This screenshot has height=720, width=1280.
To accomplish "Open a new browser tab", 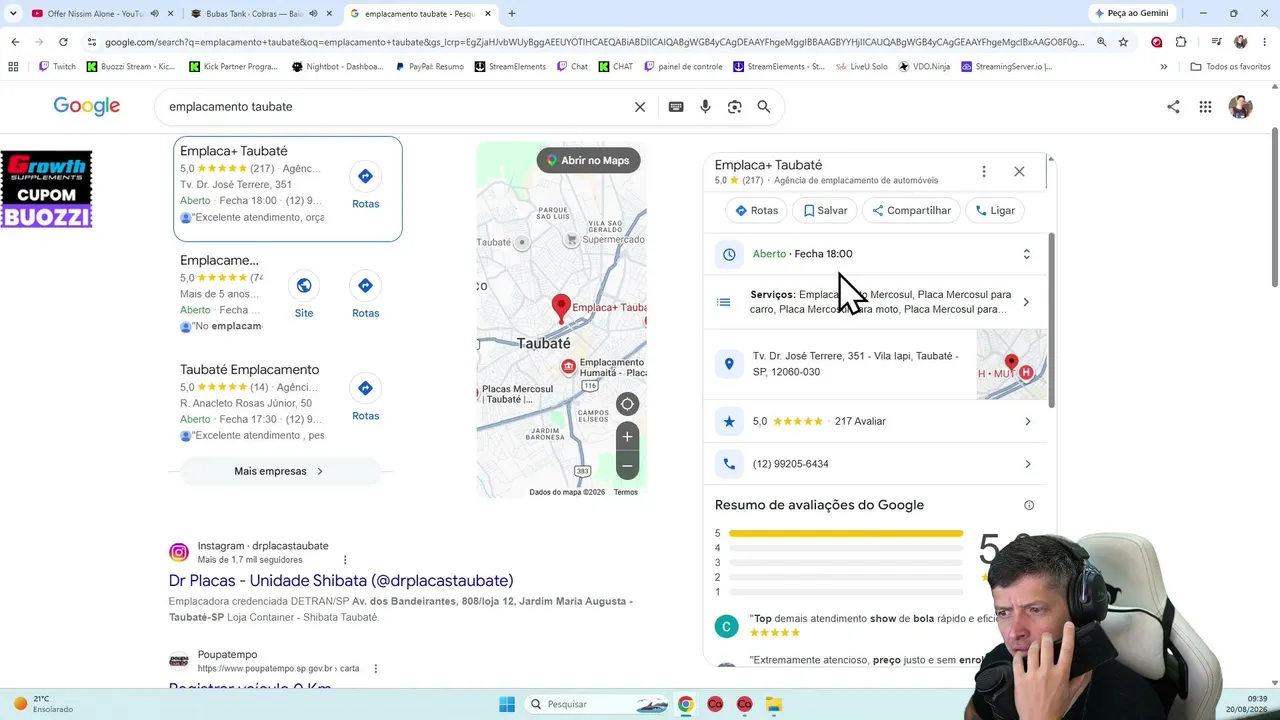I will 512,13.
